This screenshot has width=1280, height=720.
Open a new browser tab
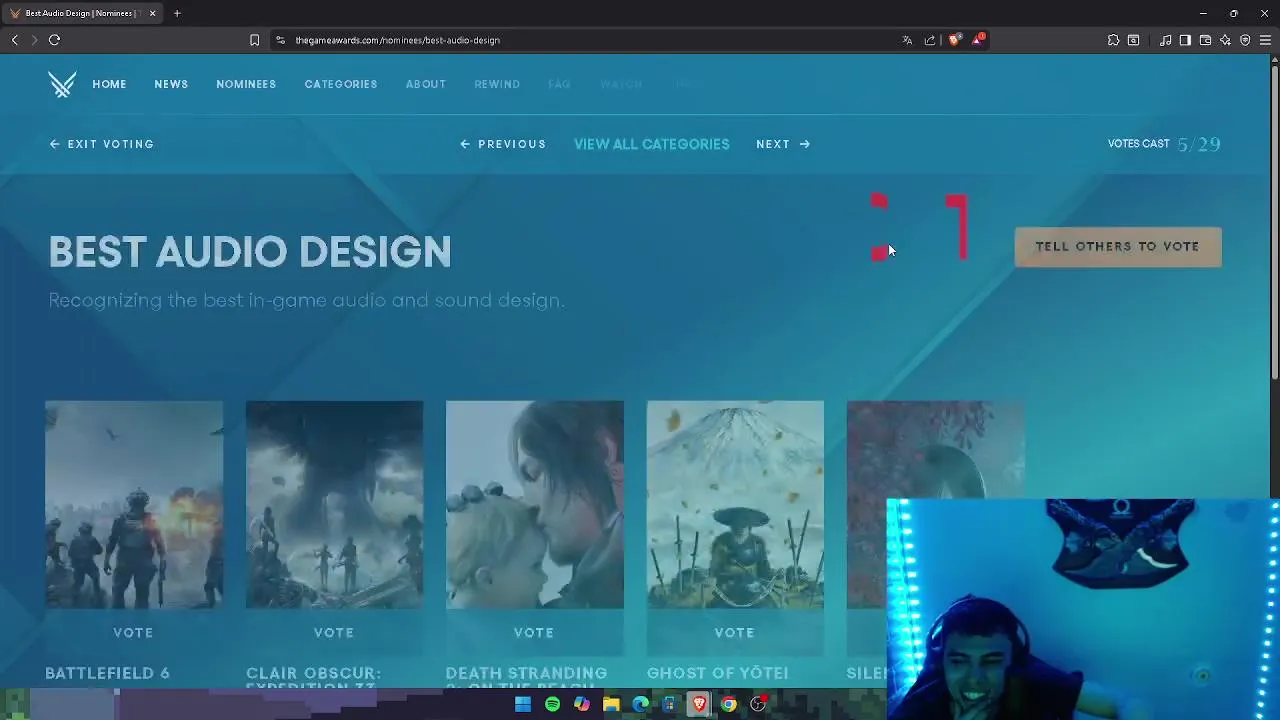click(177, 13)
